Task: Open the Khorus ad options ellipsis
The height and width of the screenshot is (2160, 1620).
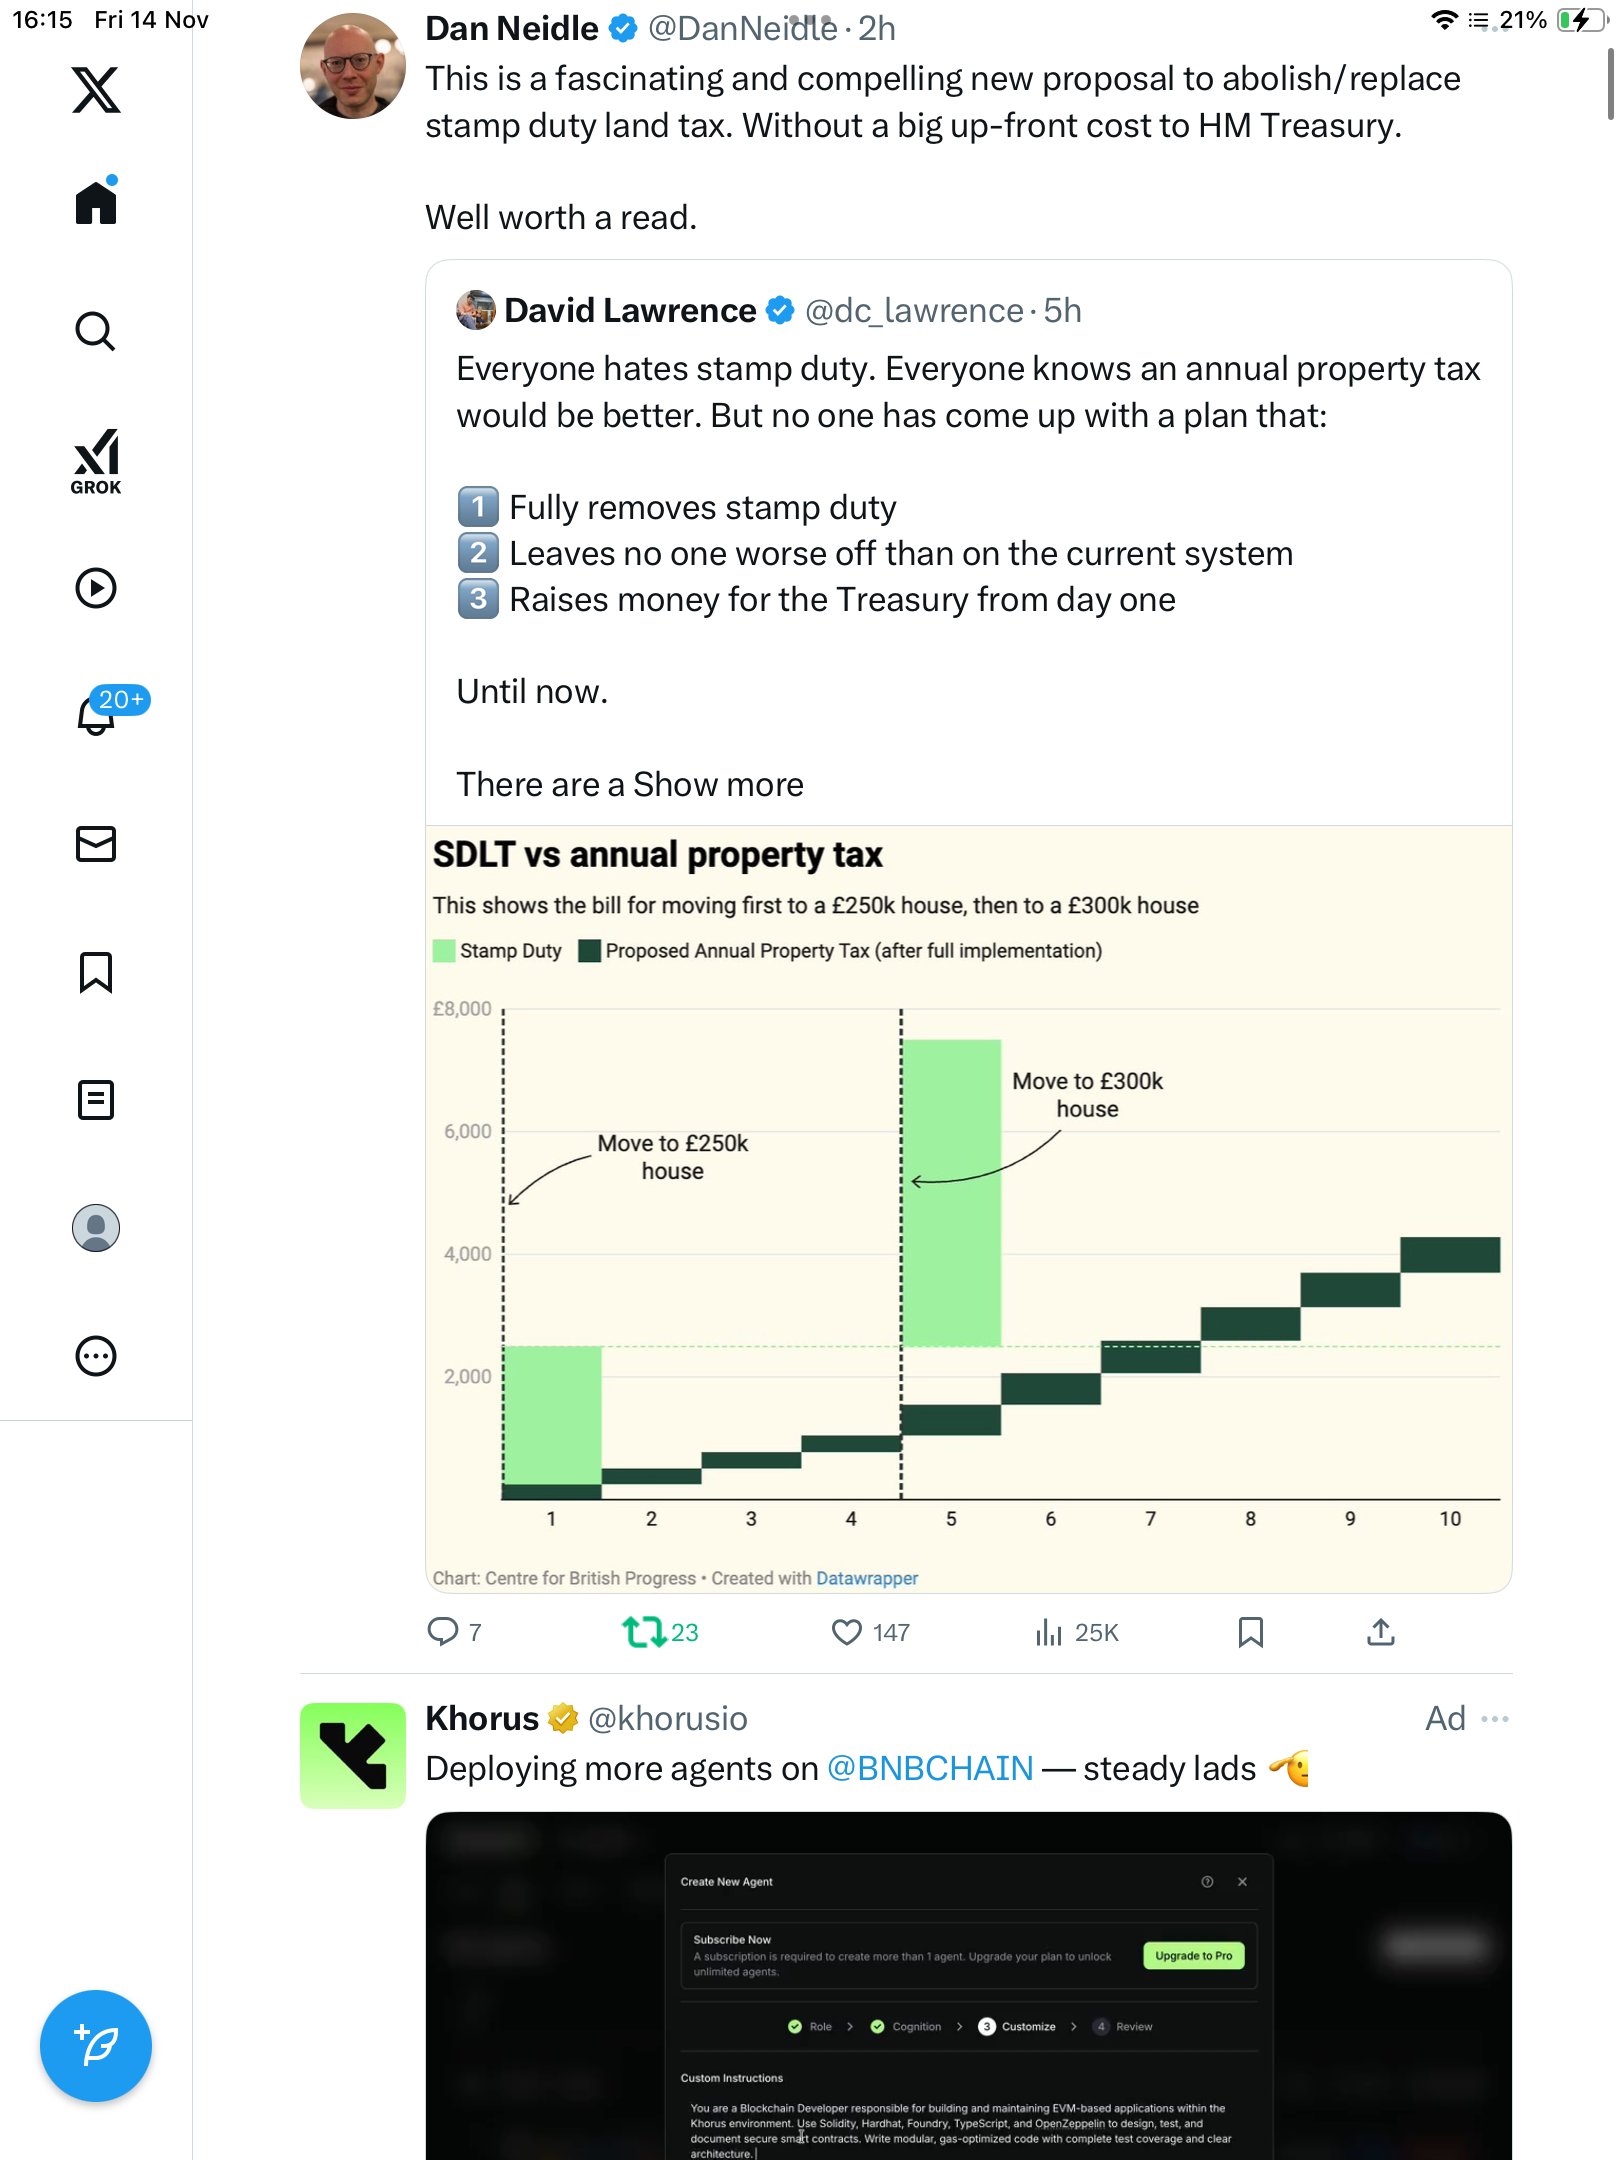Action: point(1494,1718)
